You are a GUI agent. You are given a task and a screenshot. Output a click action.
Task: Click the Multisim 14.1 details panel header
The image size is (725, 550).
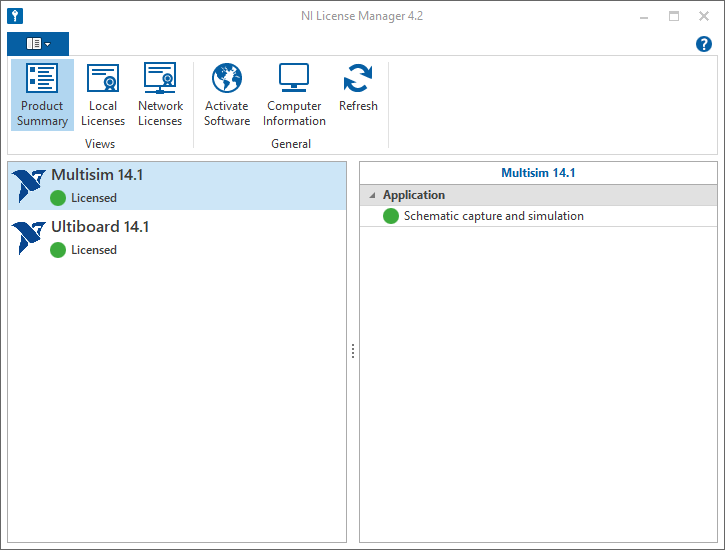point(538,173)
